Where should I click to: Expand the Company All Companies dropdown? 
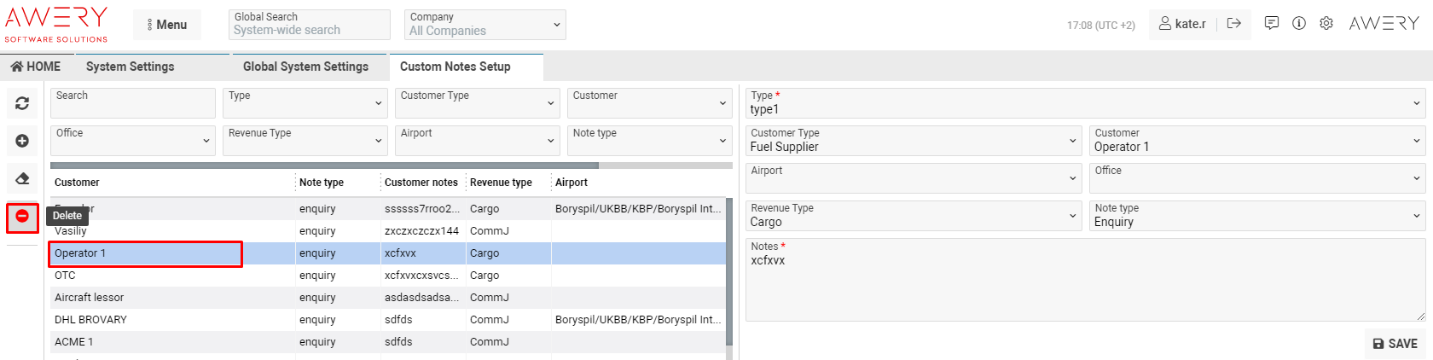[485, 24]
